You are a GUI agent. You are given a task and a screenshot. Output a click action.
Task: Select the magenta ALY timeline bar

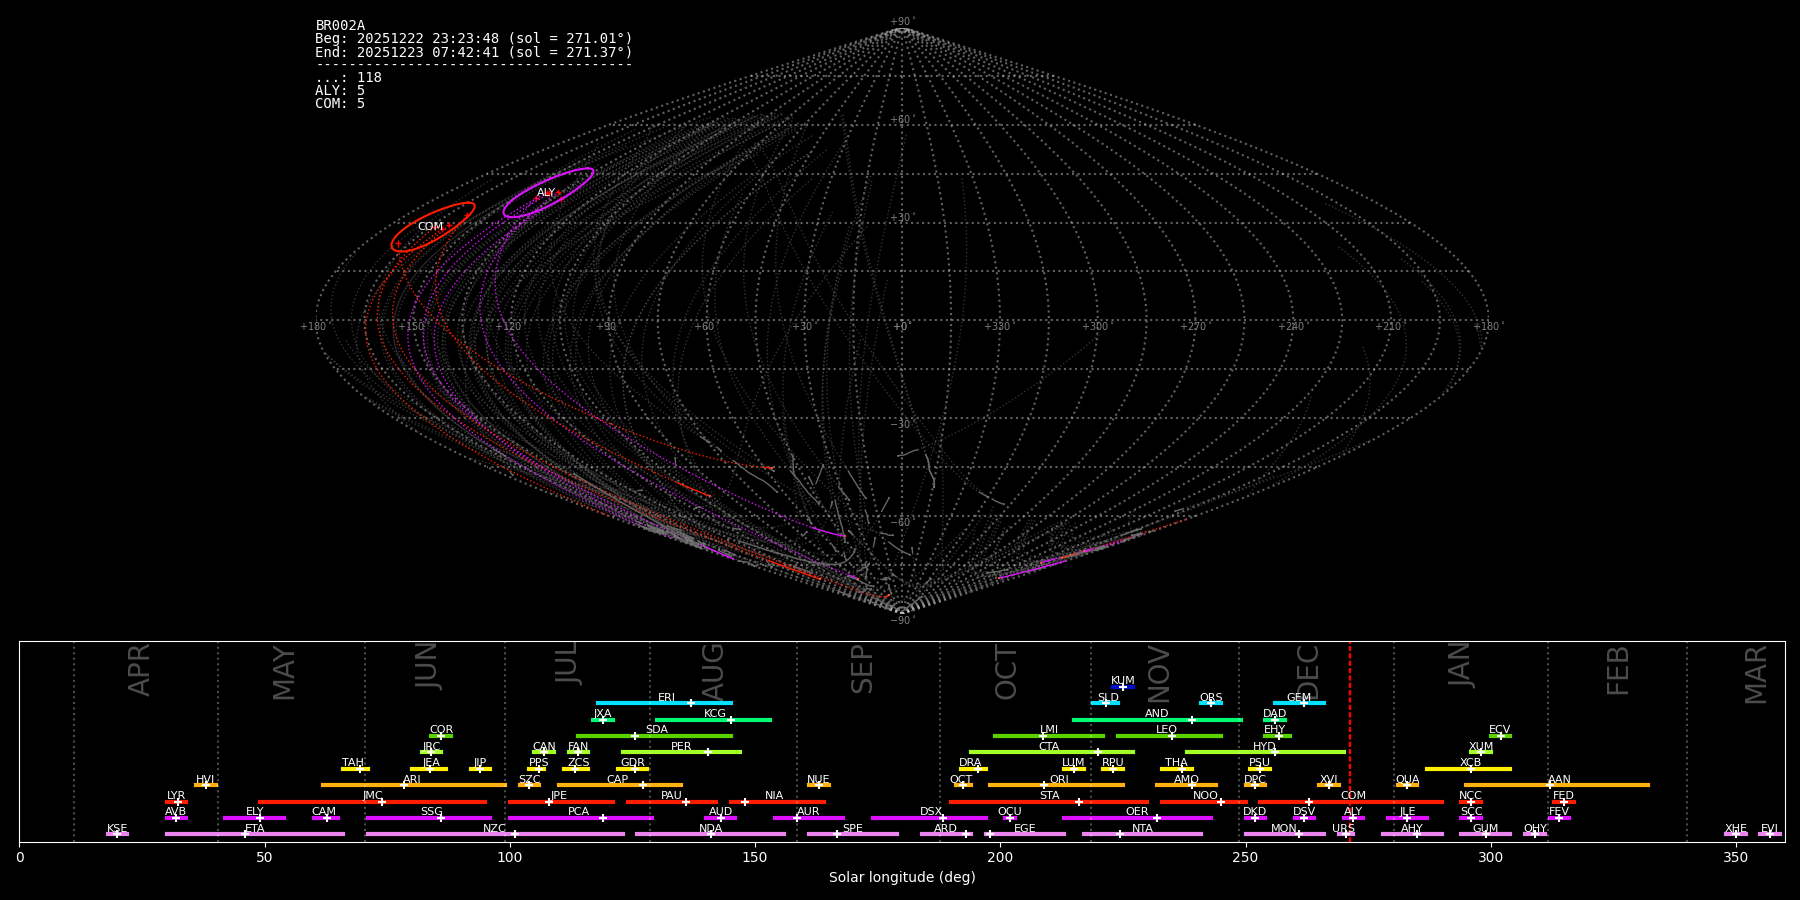[x=1353, y=818]
